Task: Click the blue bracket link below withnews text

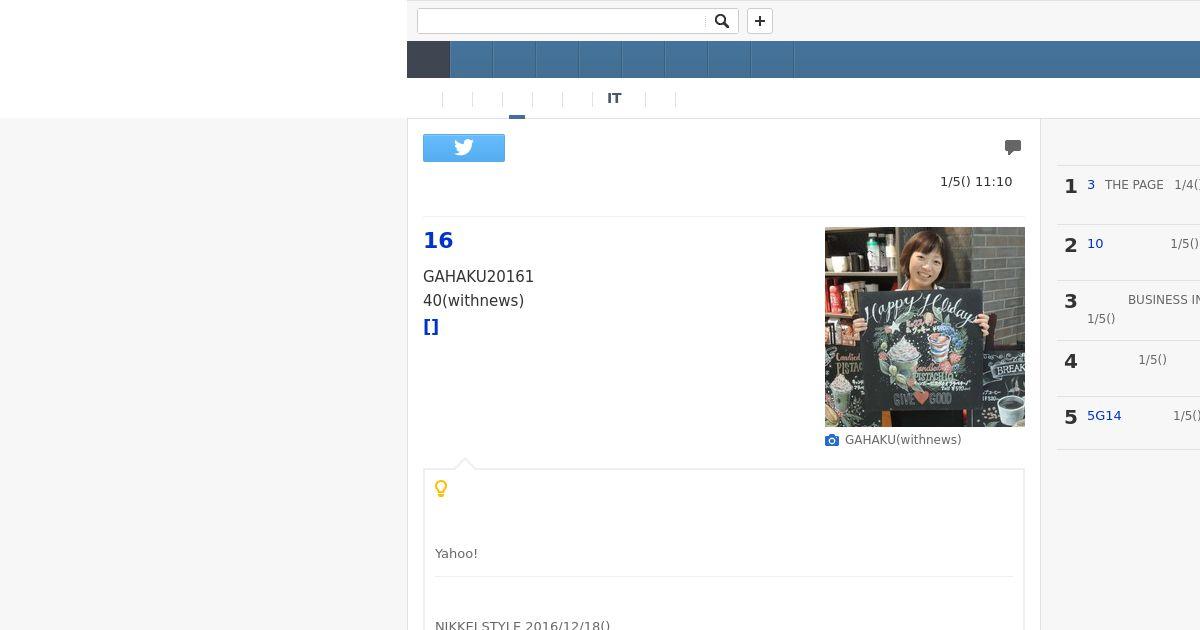Action: pyautogui.click(x=431, y=327)
